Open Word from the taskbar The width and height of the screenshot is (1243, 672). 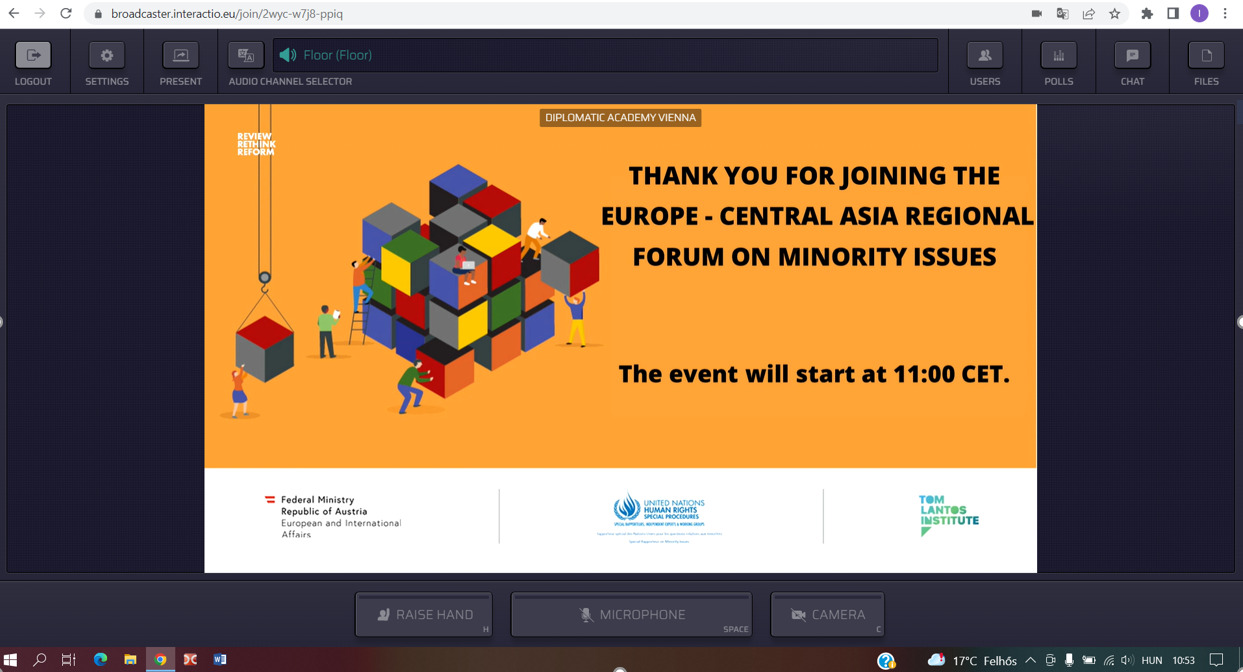(220, 660)
